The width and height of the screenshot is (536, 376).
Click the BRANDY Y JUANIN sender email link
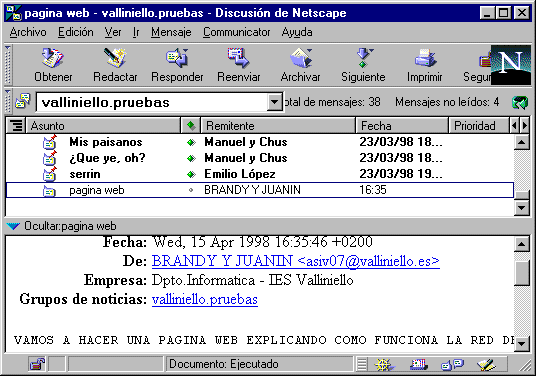[296, 261]
